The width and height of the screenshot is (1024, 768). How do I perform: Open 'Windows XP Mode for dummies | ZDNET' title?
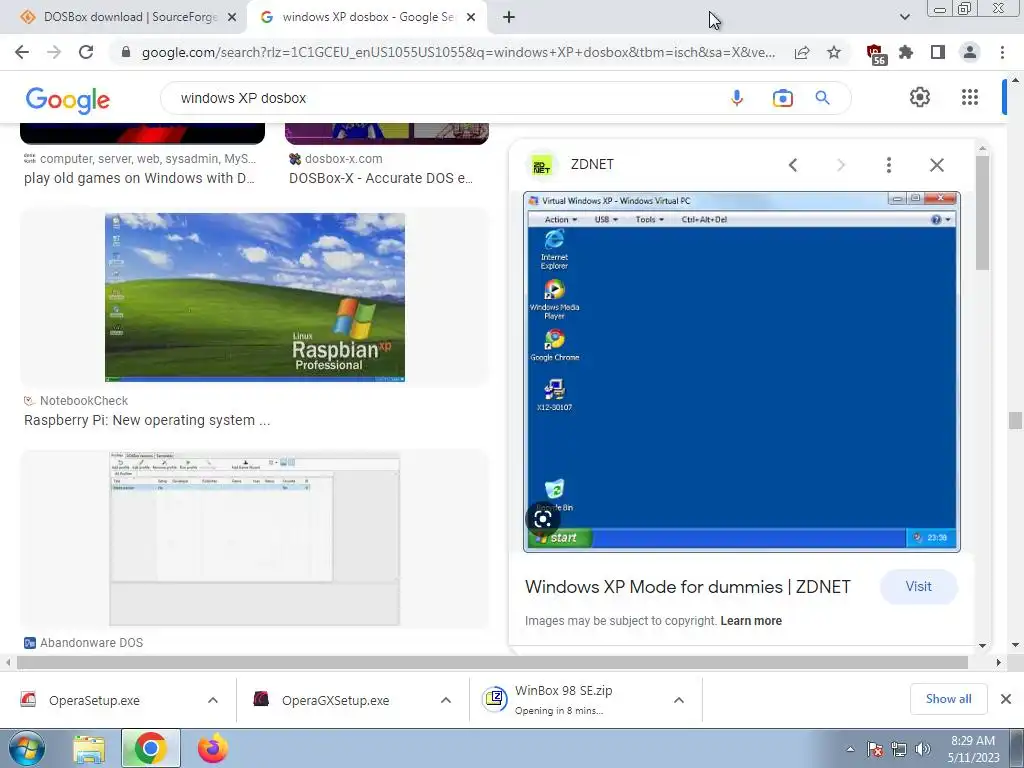click(688, 586)
